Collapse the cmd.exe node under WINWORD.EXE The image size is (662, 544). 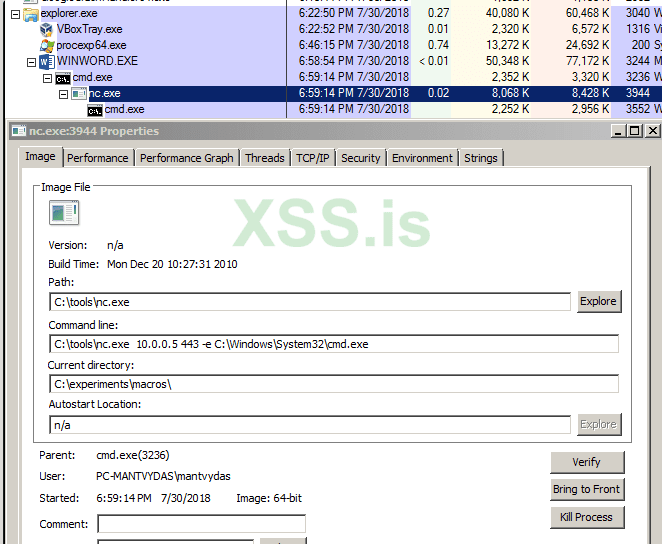pyautogui.click(x=47, y=78)
